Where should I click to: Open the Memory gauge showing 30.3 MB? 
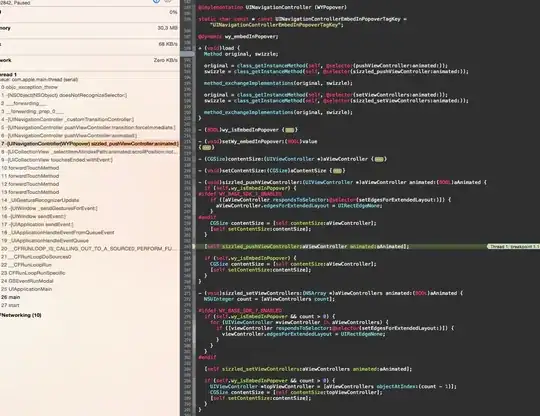coord(90,28)
